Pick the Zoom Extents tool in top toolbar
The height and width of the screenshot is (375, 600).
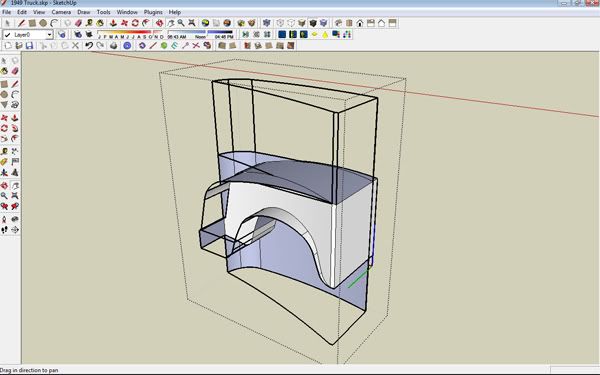(x=191, y=23)
